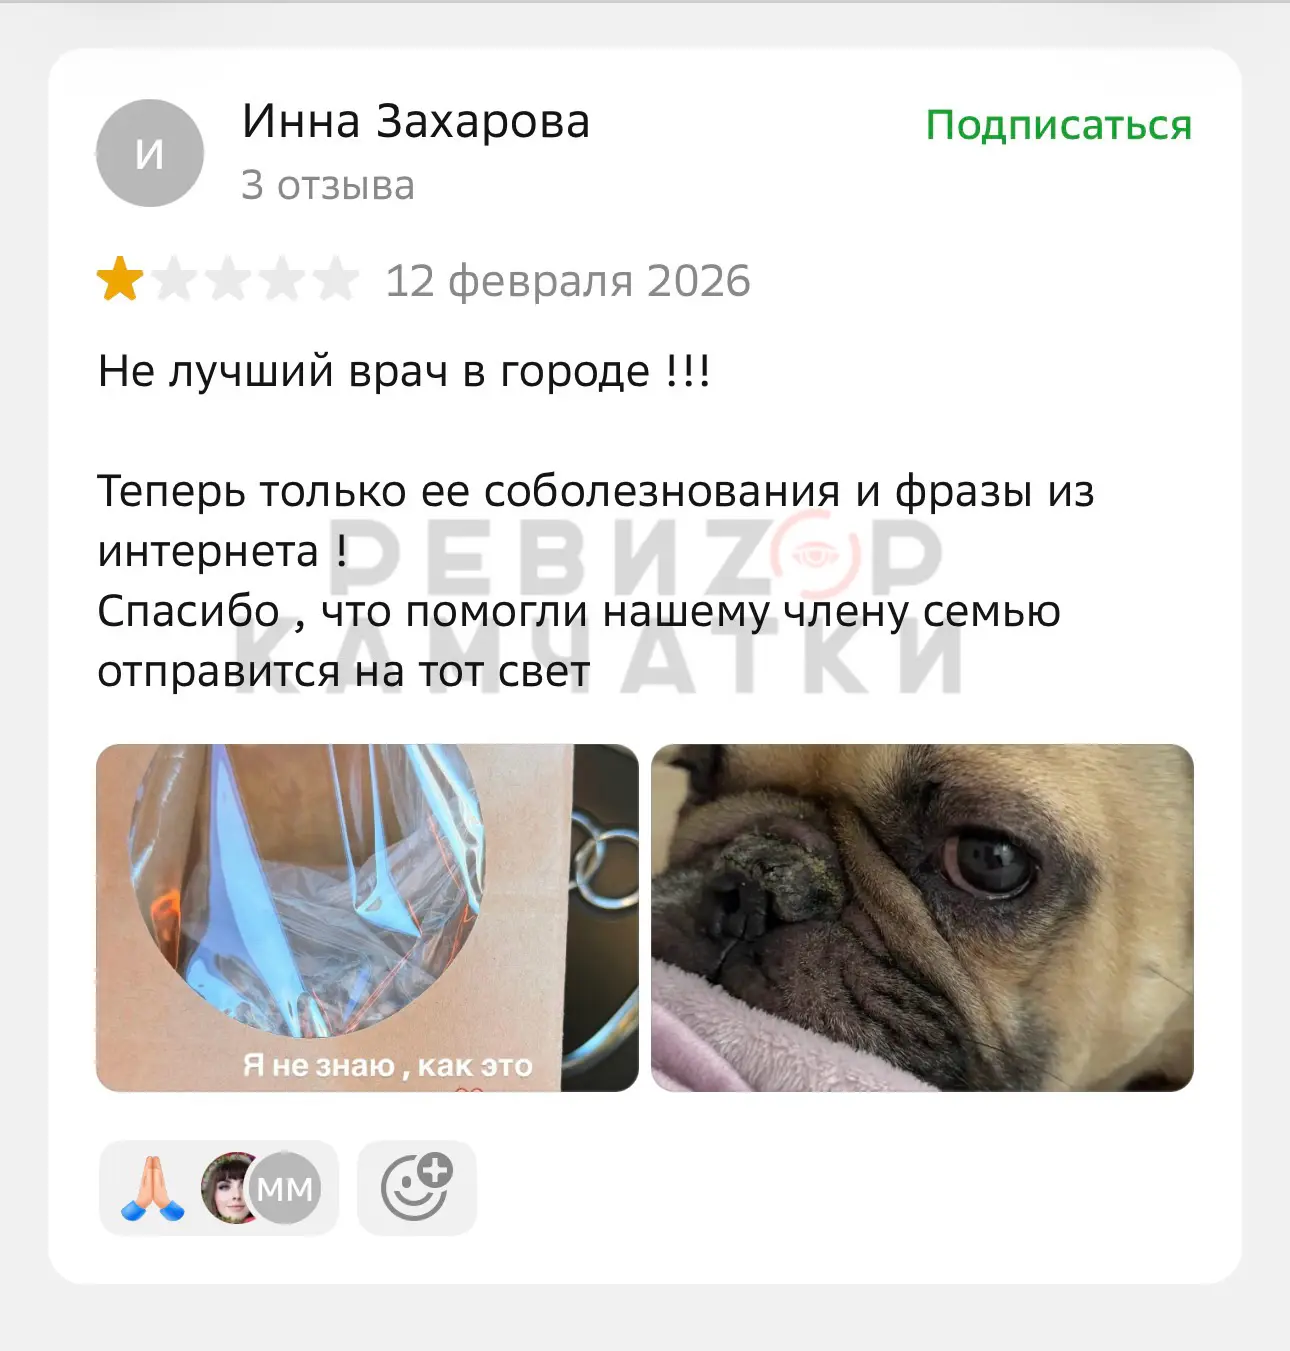1290x1351 pixels.
Task: Click the review text about соболезнования
Action: click(596, 521)
